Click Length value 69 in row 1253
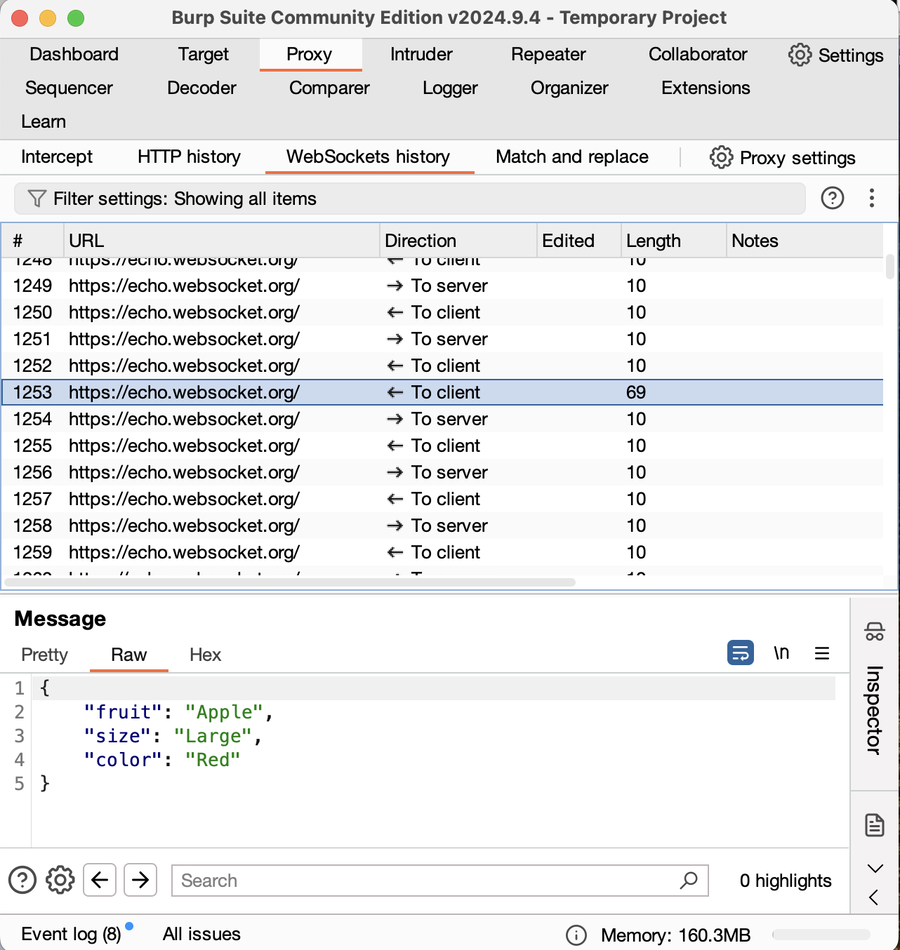 click(636, 392)
